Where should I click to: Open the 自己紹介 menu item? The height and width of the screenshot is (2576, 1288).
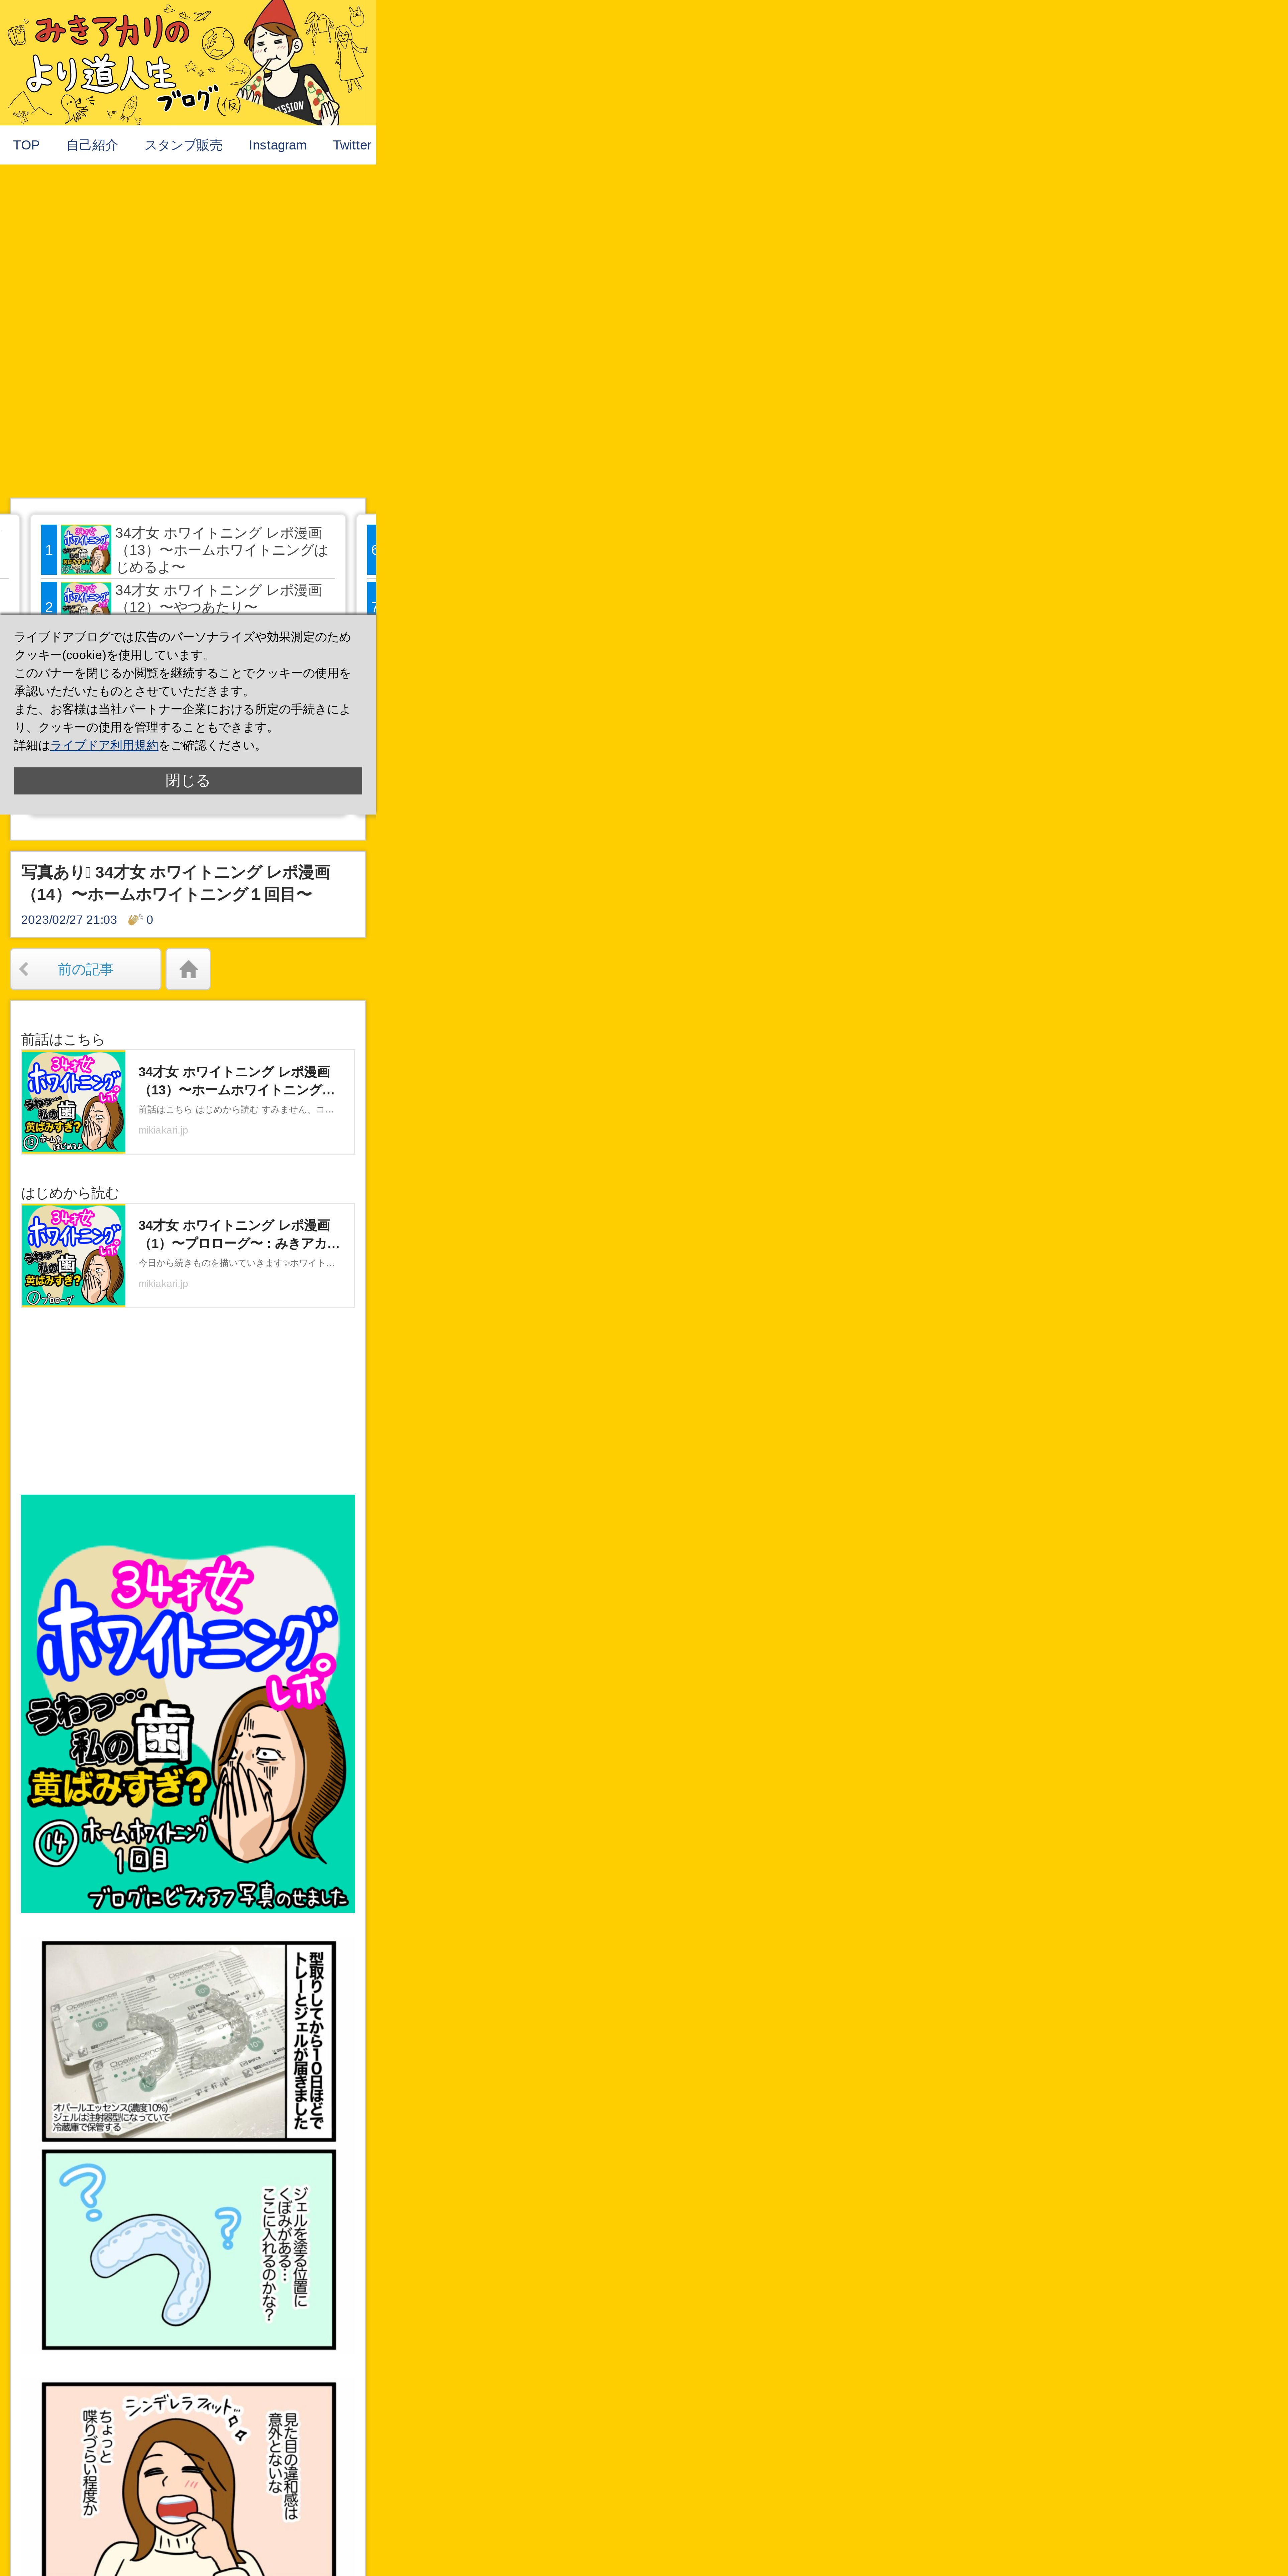[92, 145]
